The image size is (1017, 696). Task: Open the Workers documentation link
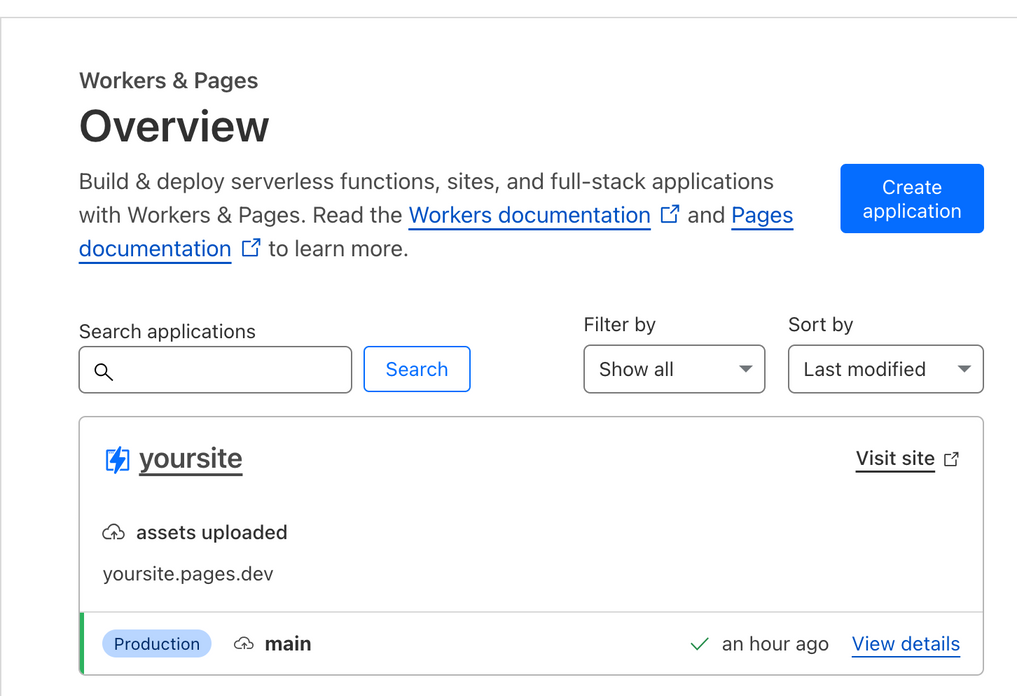(529, 215)
